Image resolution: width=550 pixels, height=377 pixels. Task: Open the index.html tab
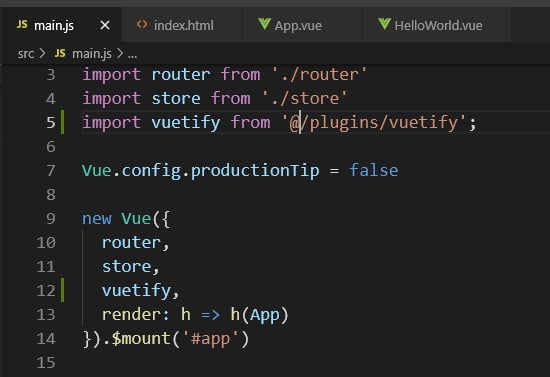point(183,25)
